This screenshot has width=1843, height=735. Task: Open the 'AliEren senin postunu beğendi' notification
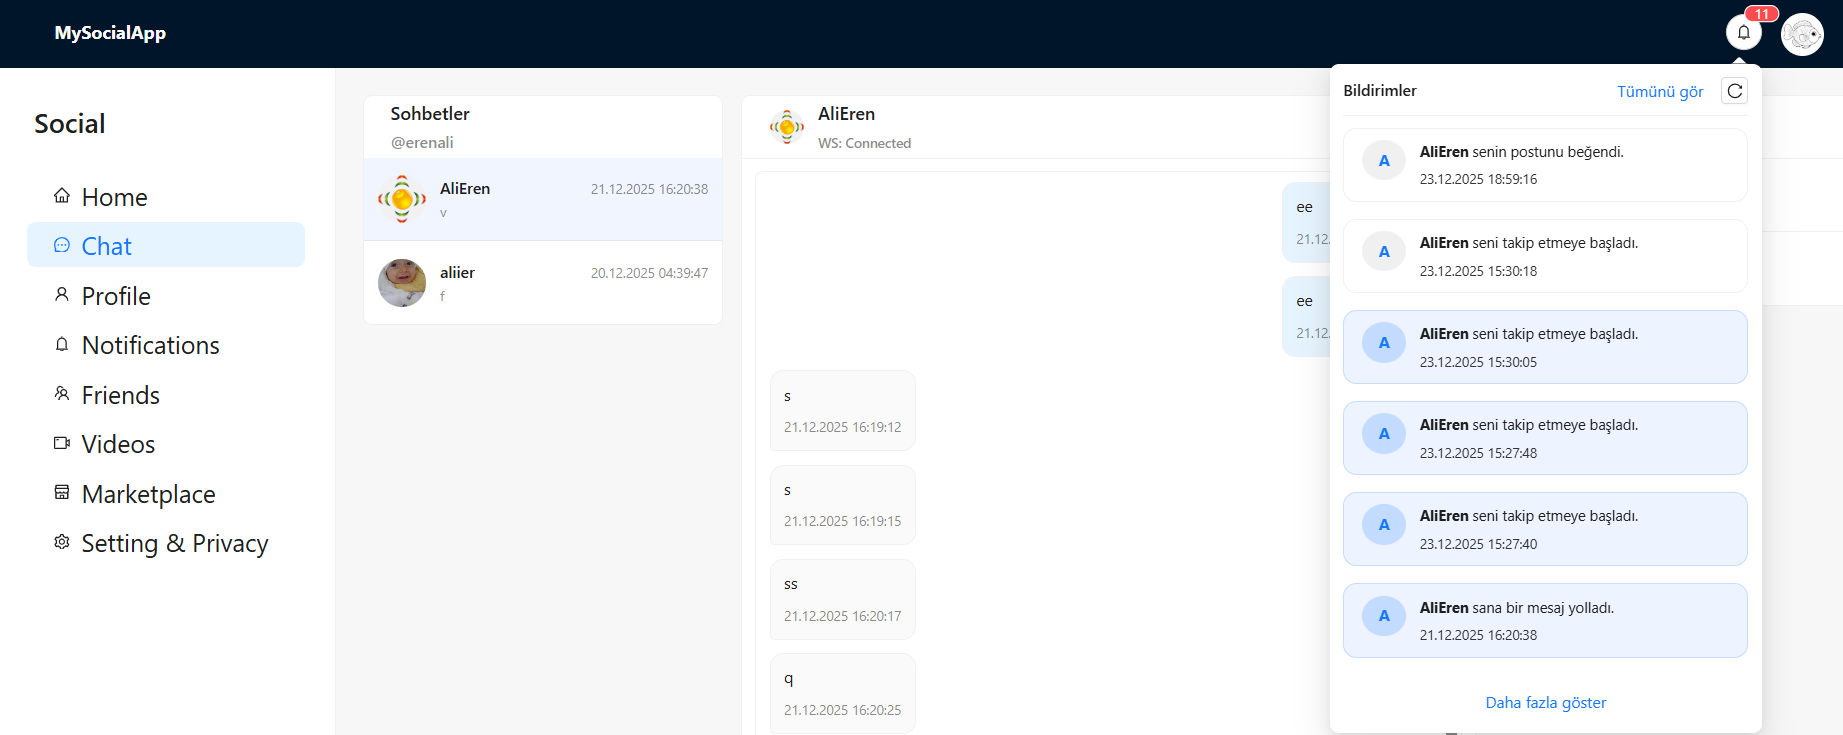click(1545, 165)
